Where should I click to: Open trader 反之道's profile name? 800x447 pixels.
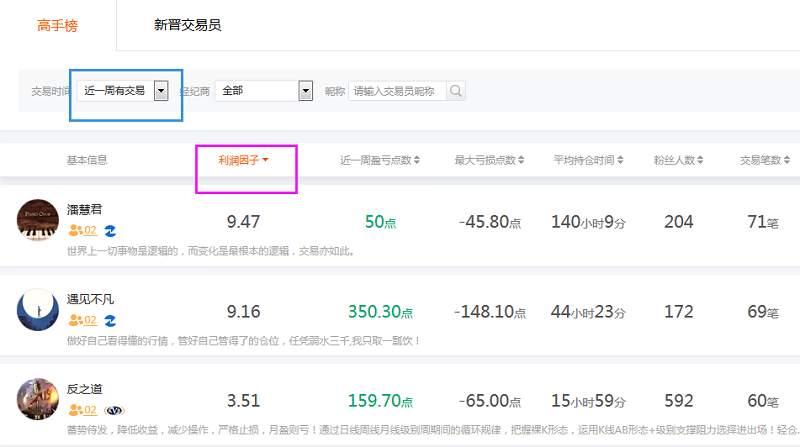[84, 389]
